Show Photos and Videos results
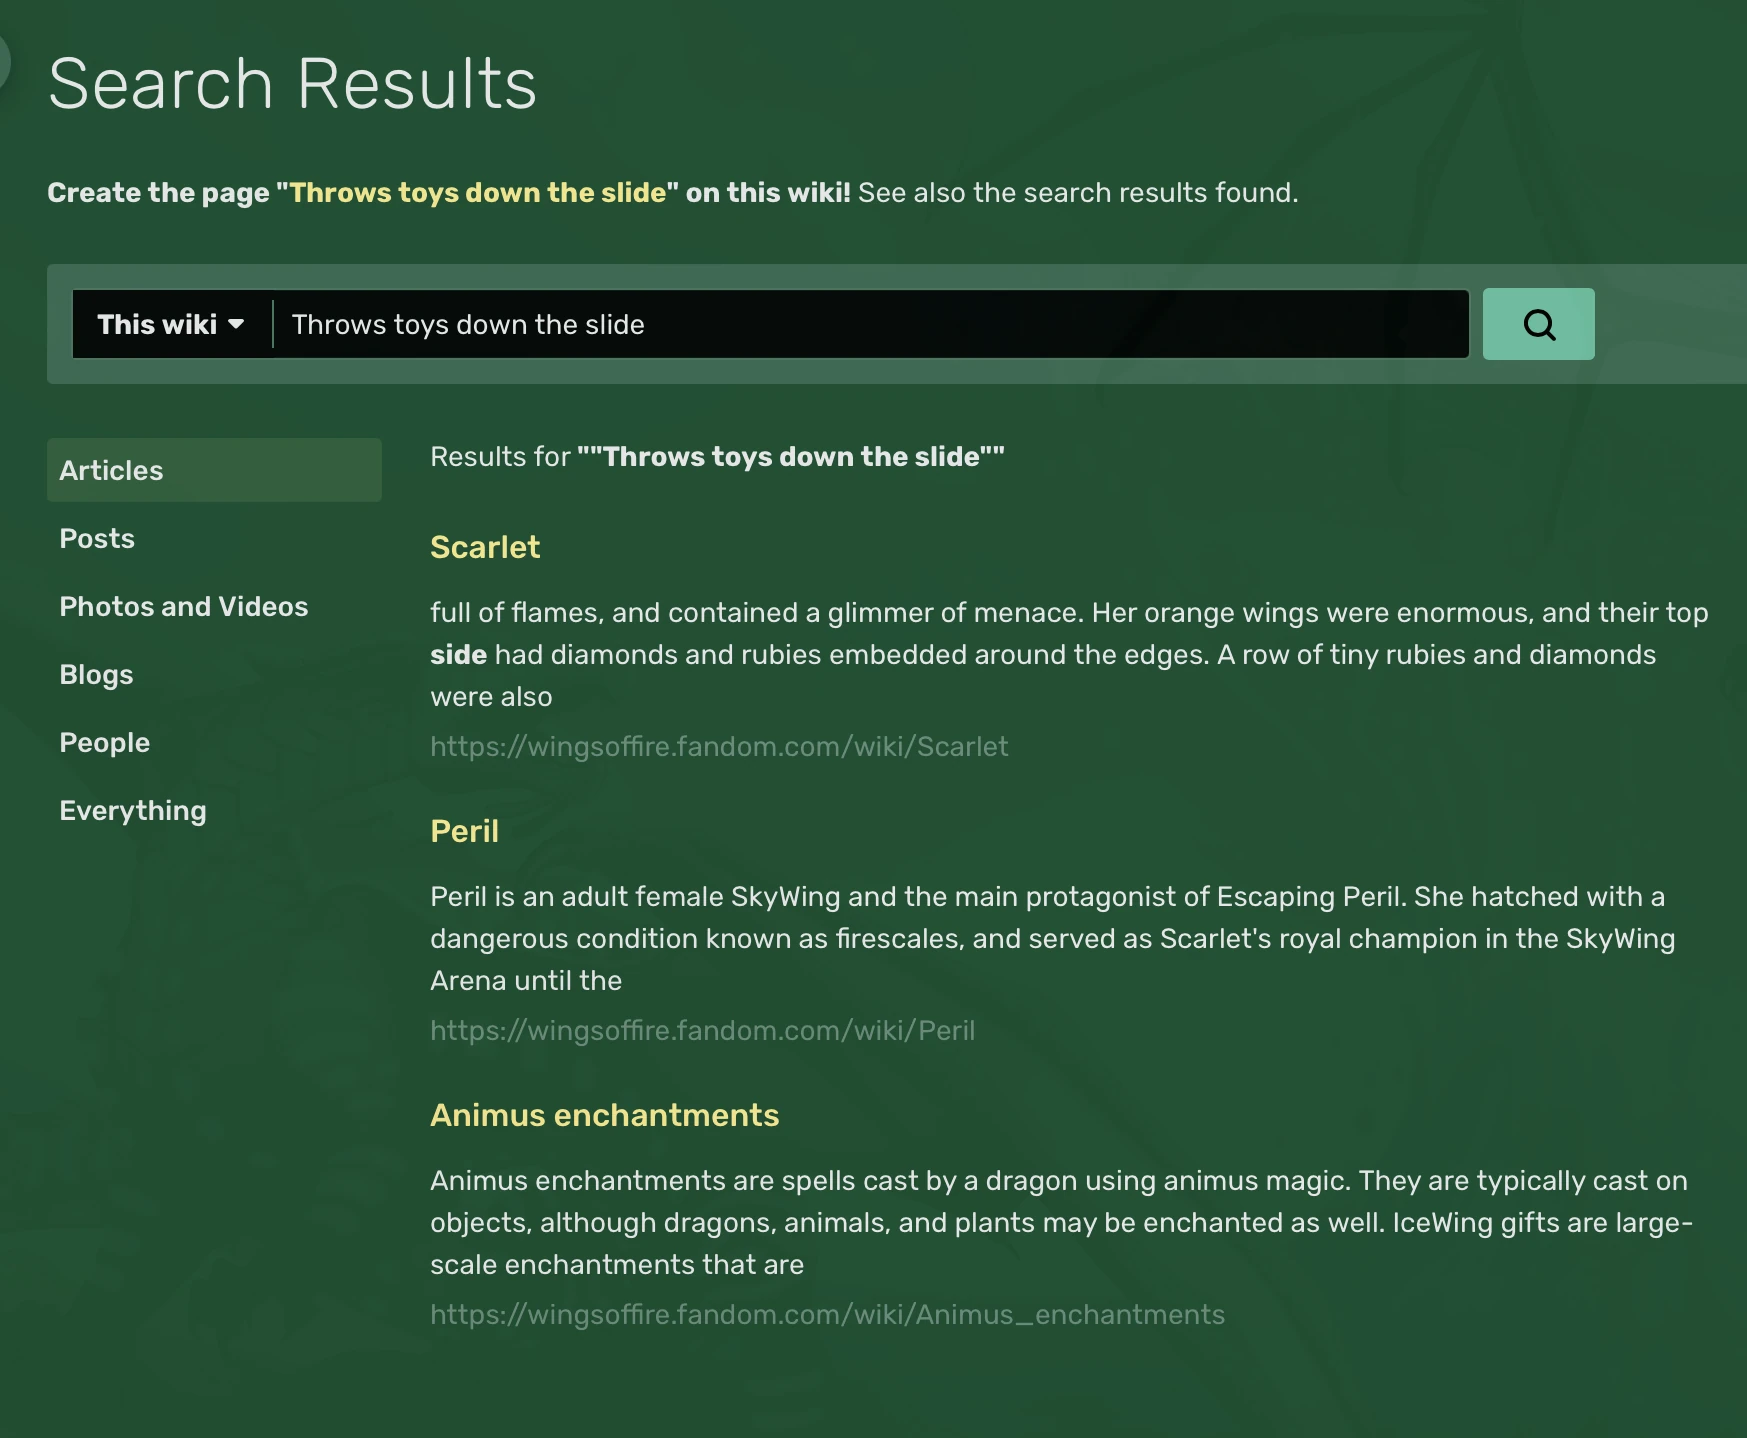Screen dimensions: 1747x1438 (184, 606)
